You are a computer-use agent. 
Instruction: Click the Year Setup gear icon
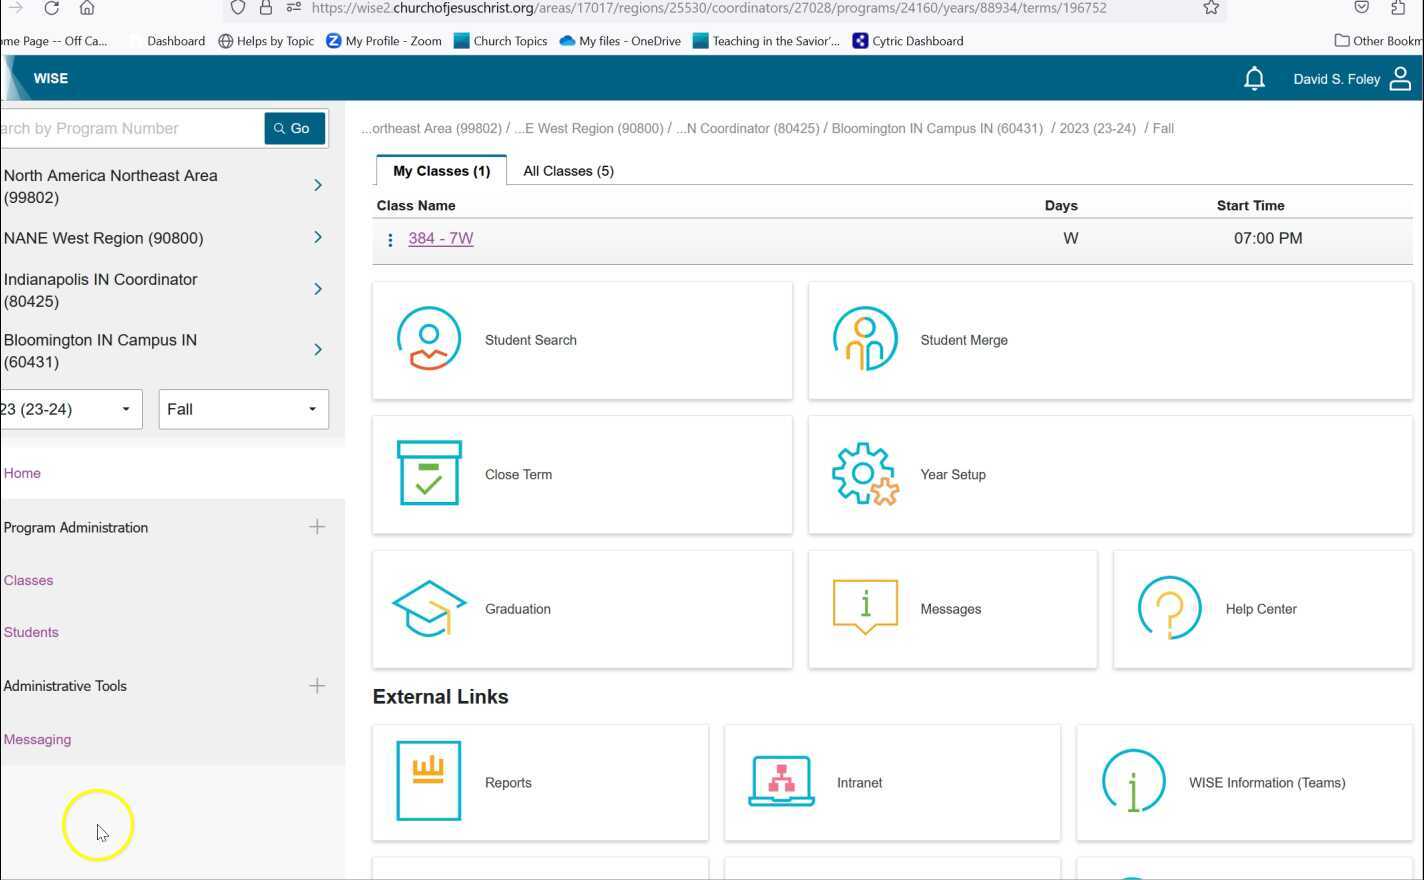865,474
